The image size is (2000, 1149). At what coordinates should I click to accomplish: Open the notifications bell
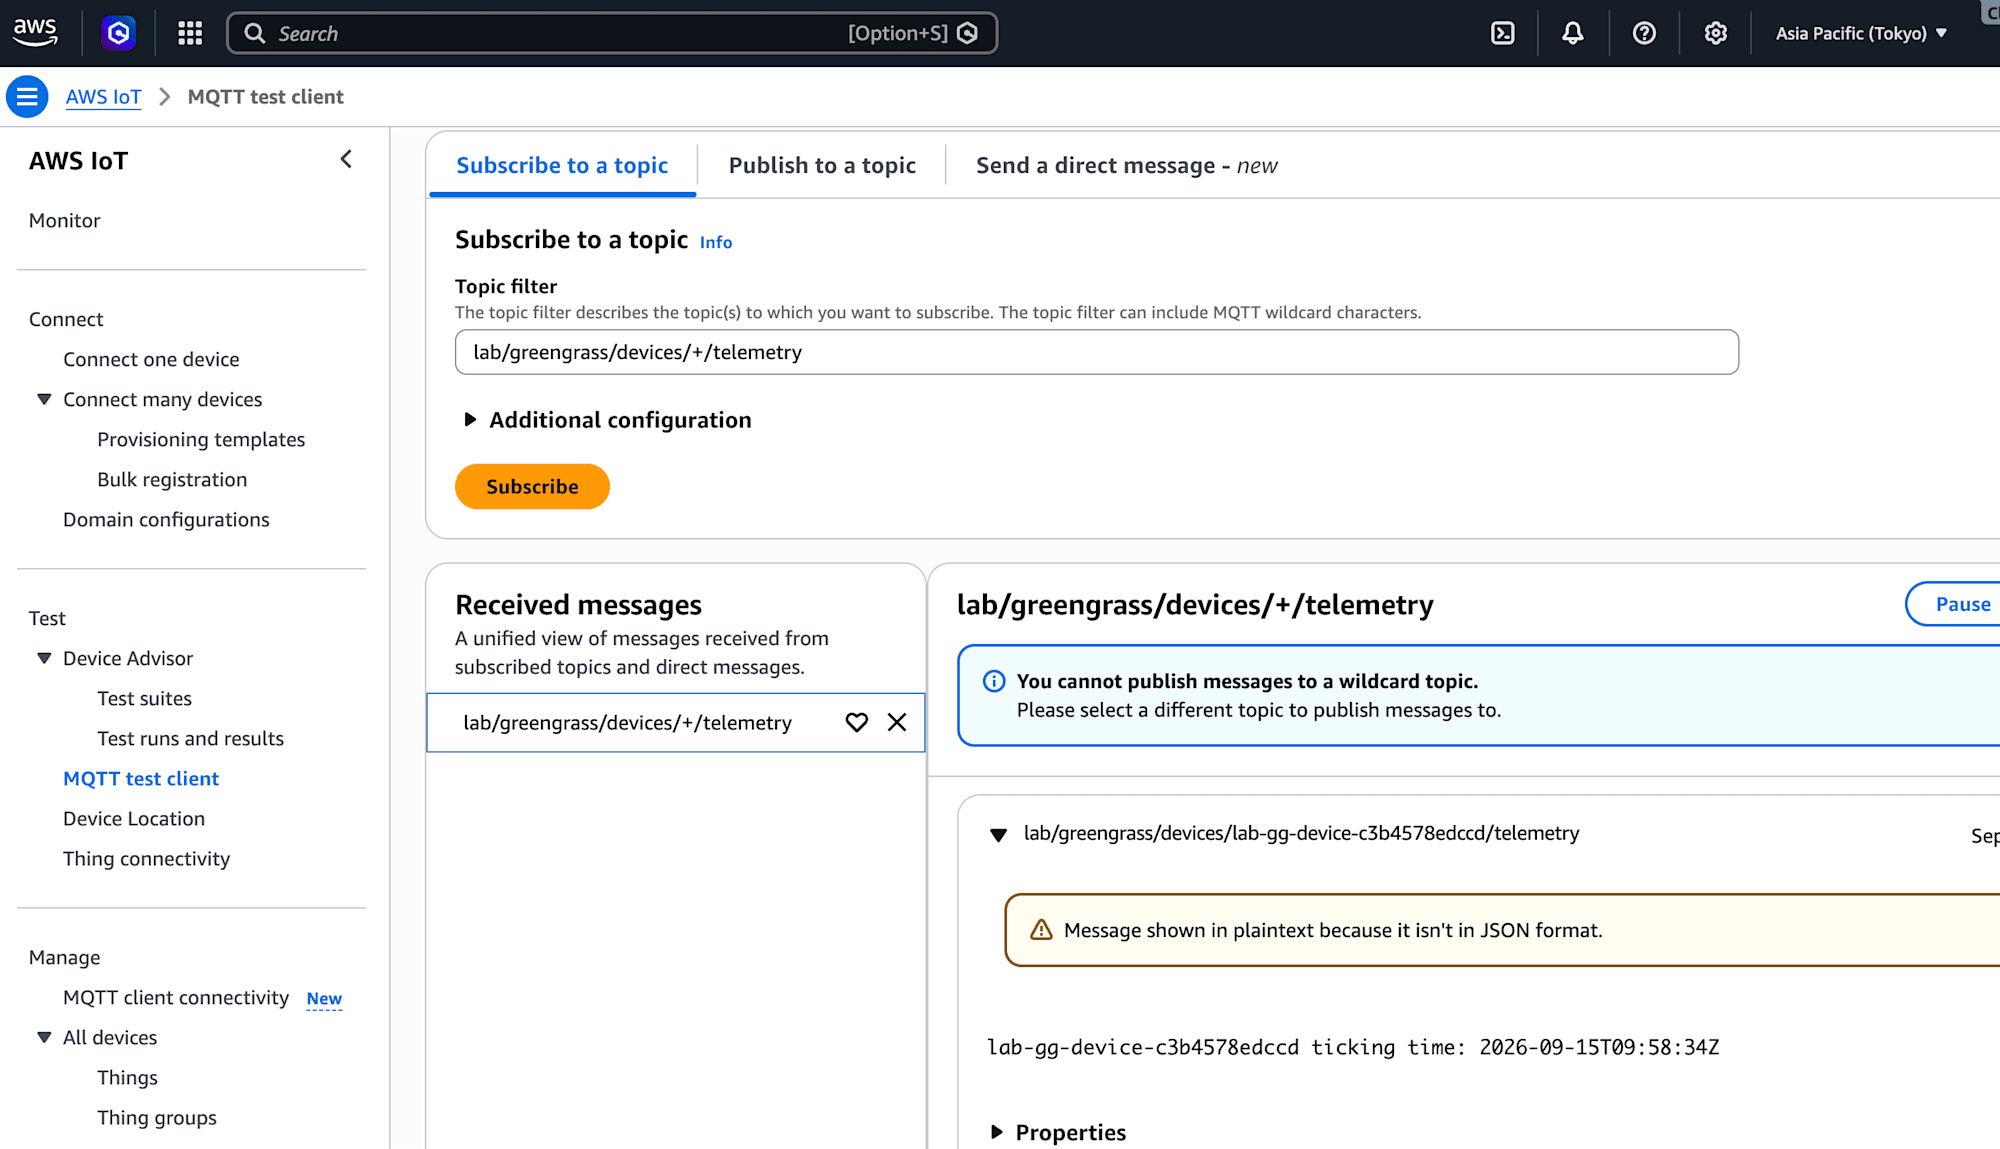point(1573,33)
